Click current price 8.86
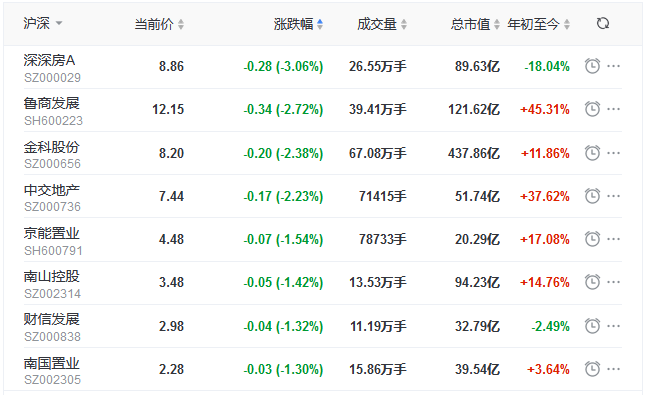 pos(171,66)
